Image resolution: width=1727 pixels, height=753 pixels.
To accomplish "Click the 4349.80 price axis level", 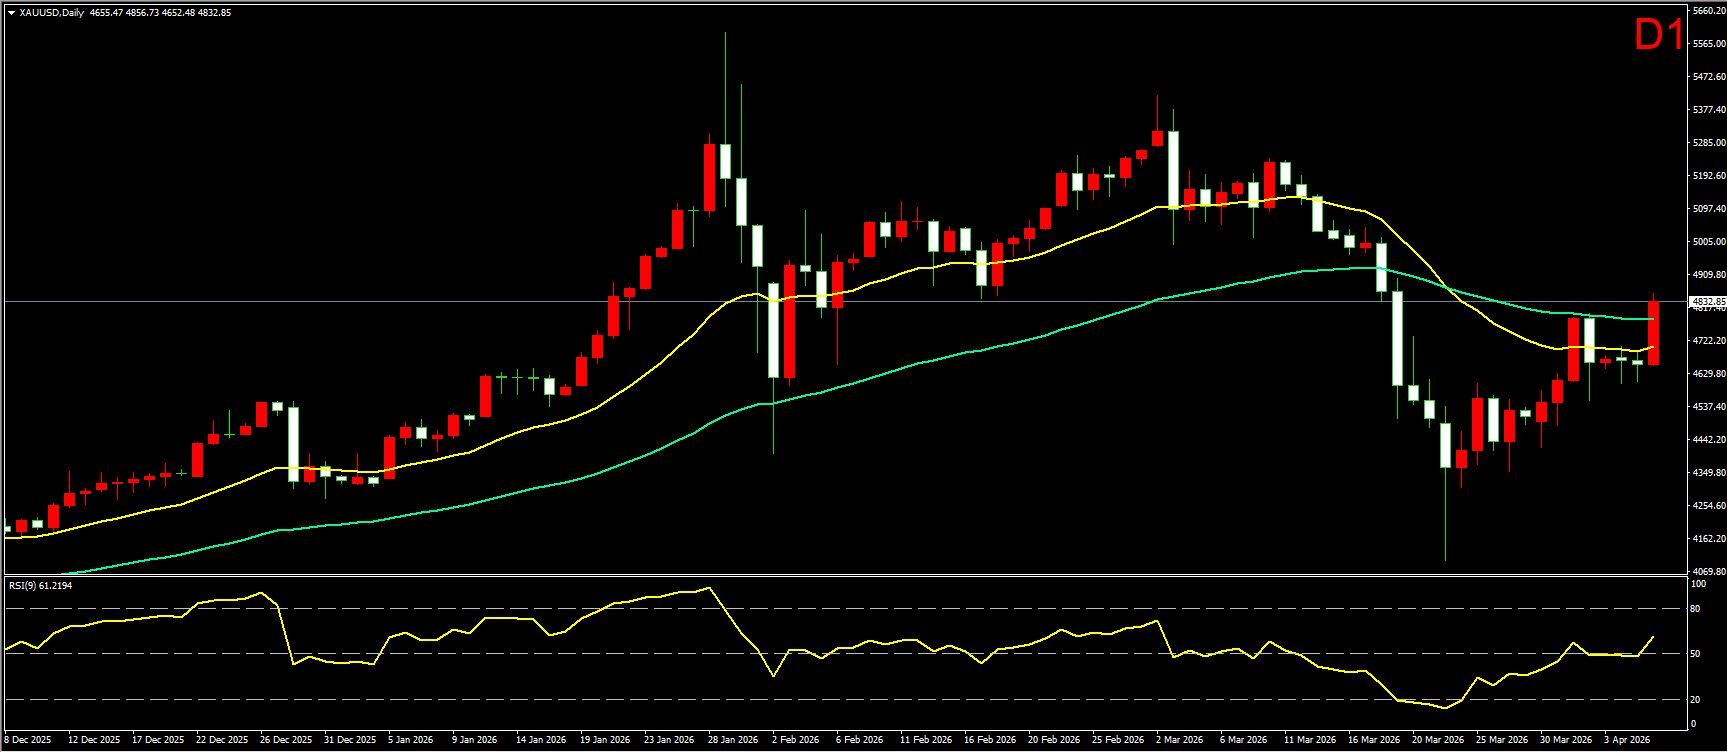I will tap(1708, 473).
